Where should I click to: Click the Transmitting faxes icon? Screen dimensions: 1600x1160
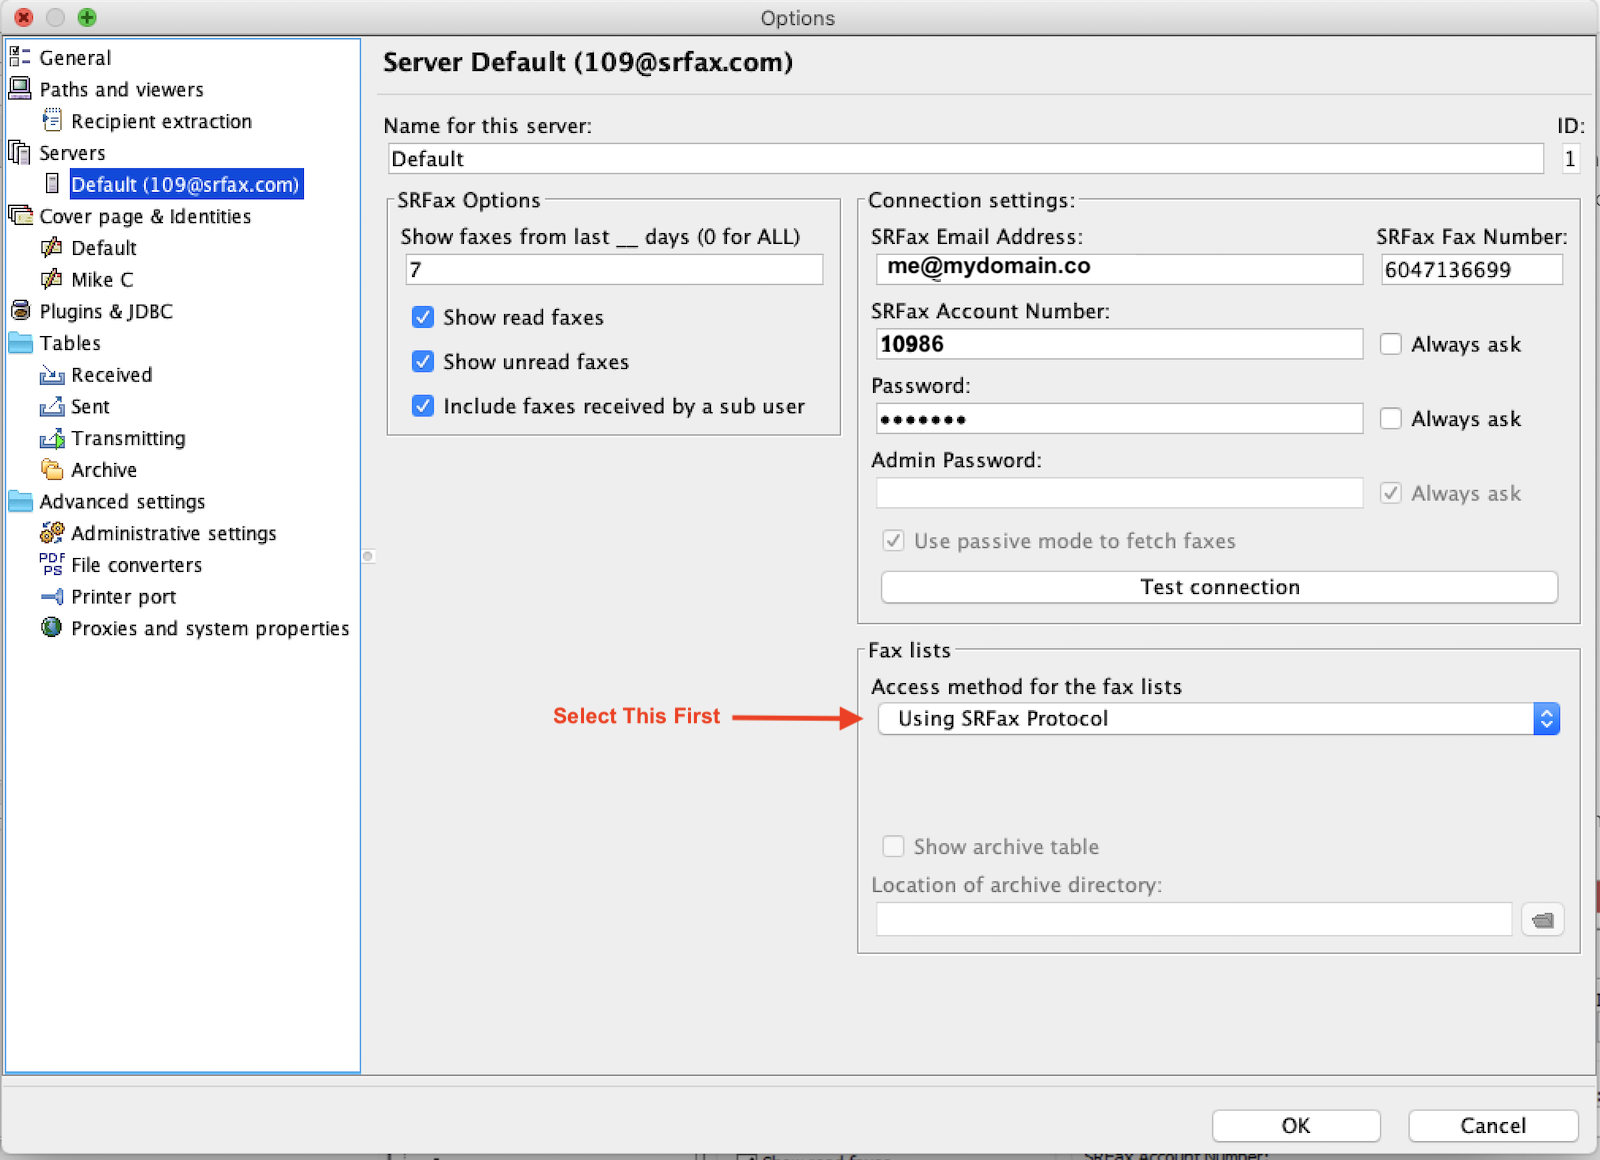click(52, 438)
